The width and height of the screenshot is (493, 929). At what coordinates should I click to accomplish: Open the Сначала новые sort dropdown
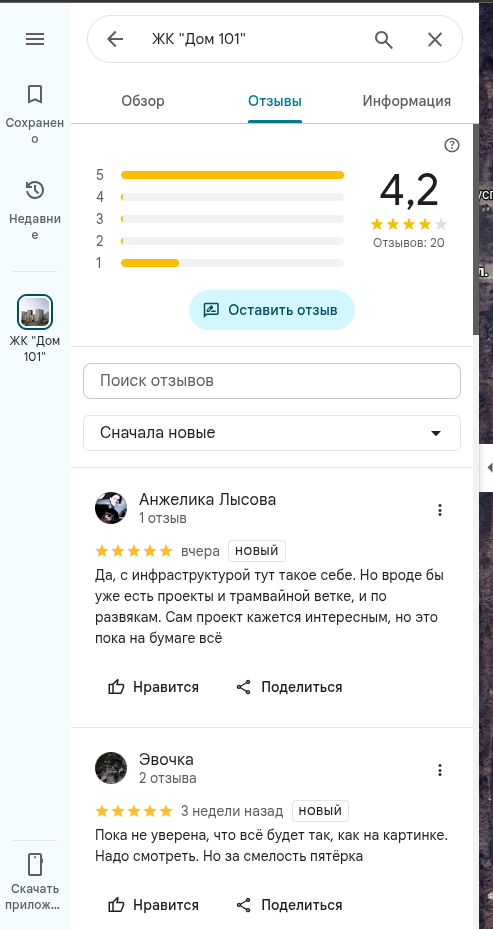[x=272, y=433]
